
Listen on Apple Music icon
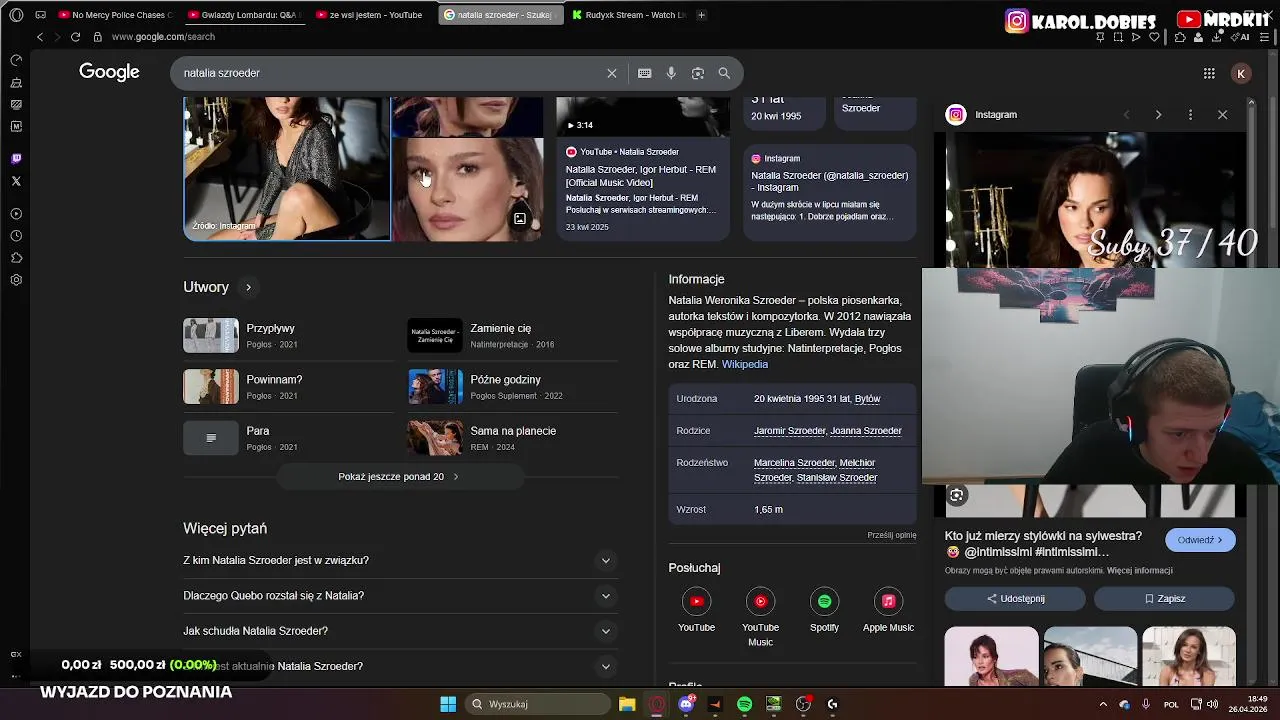click(888, 601)
